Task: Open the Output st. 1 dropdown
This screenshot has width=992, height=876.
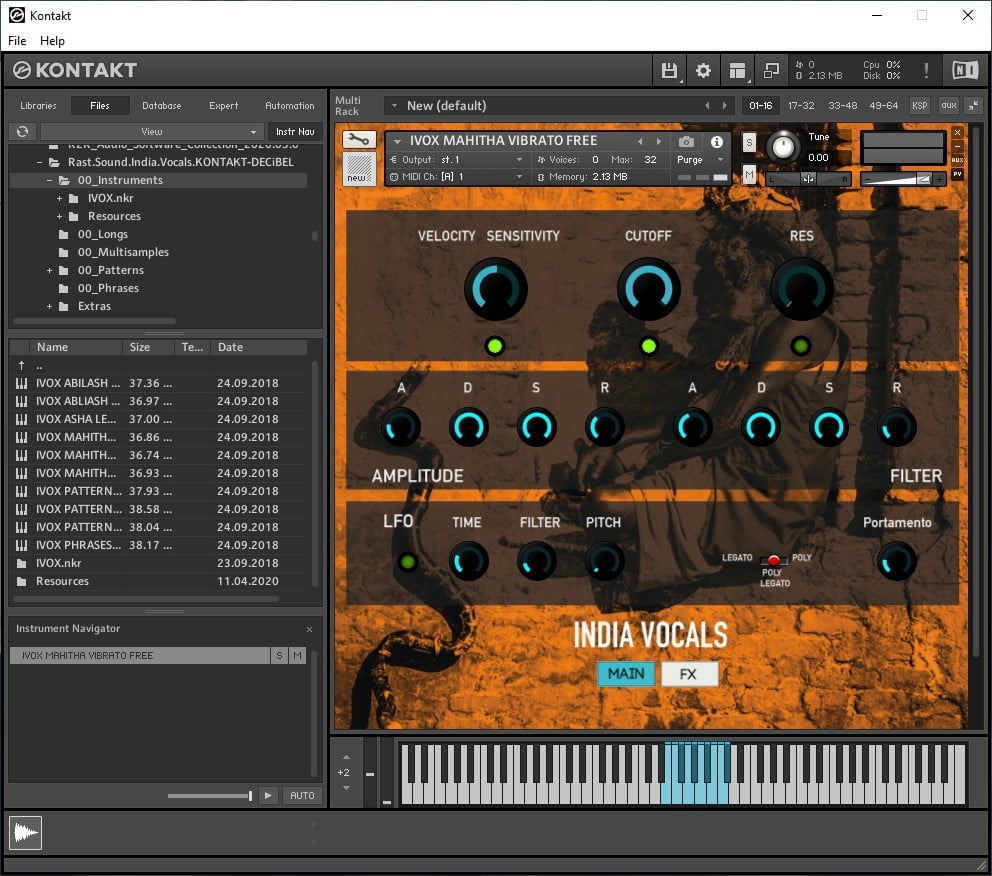Action: click(457, 159)
